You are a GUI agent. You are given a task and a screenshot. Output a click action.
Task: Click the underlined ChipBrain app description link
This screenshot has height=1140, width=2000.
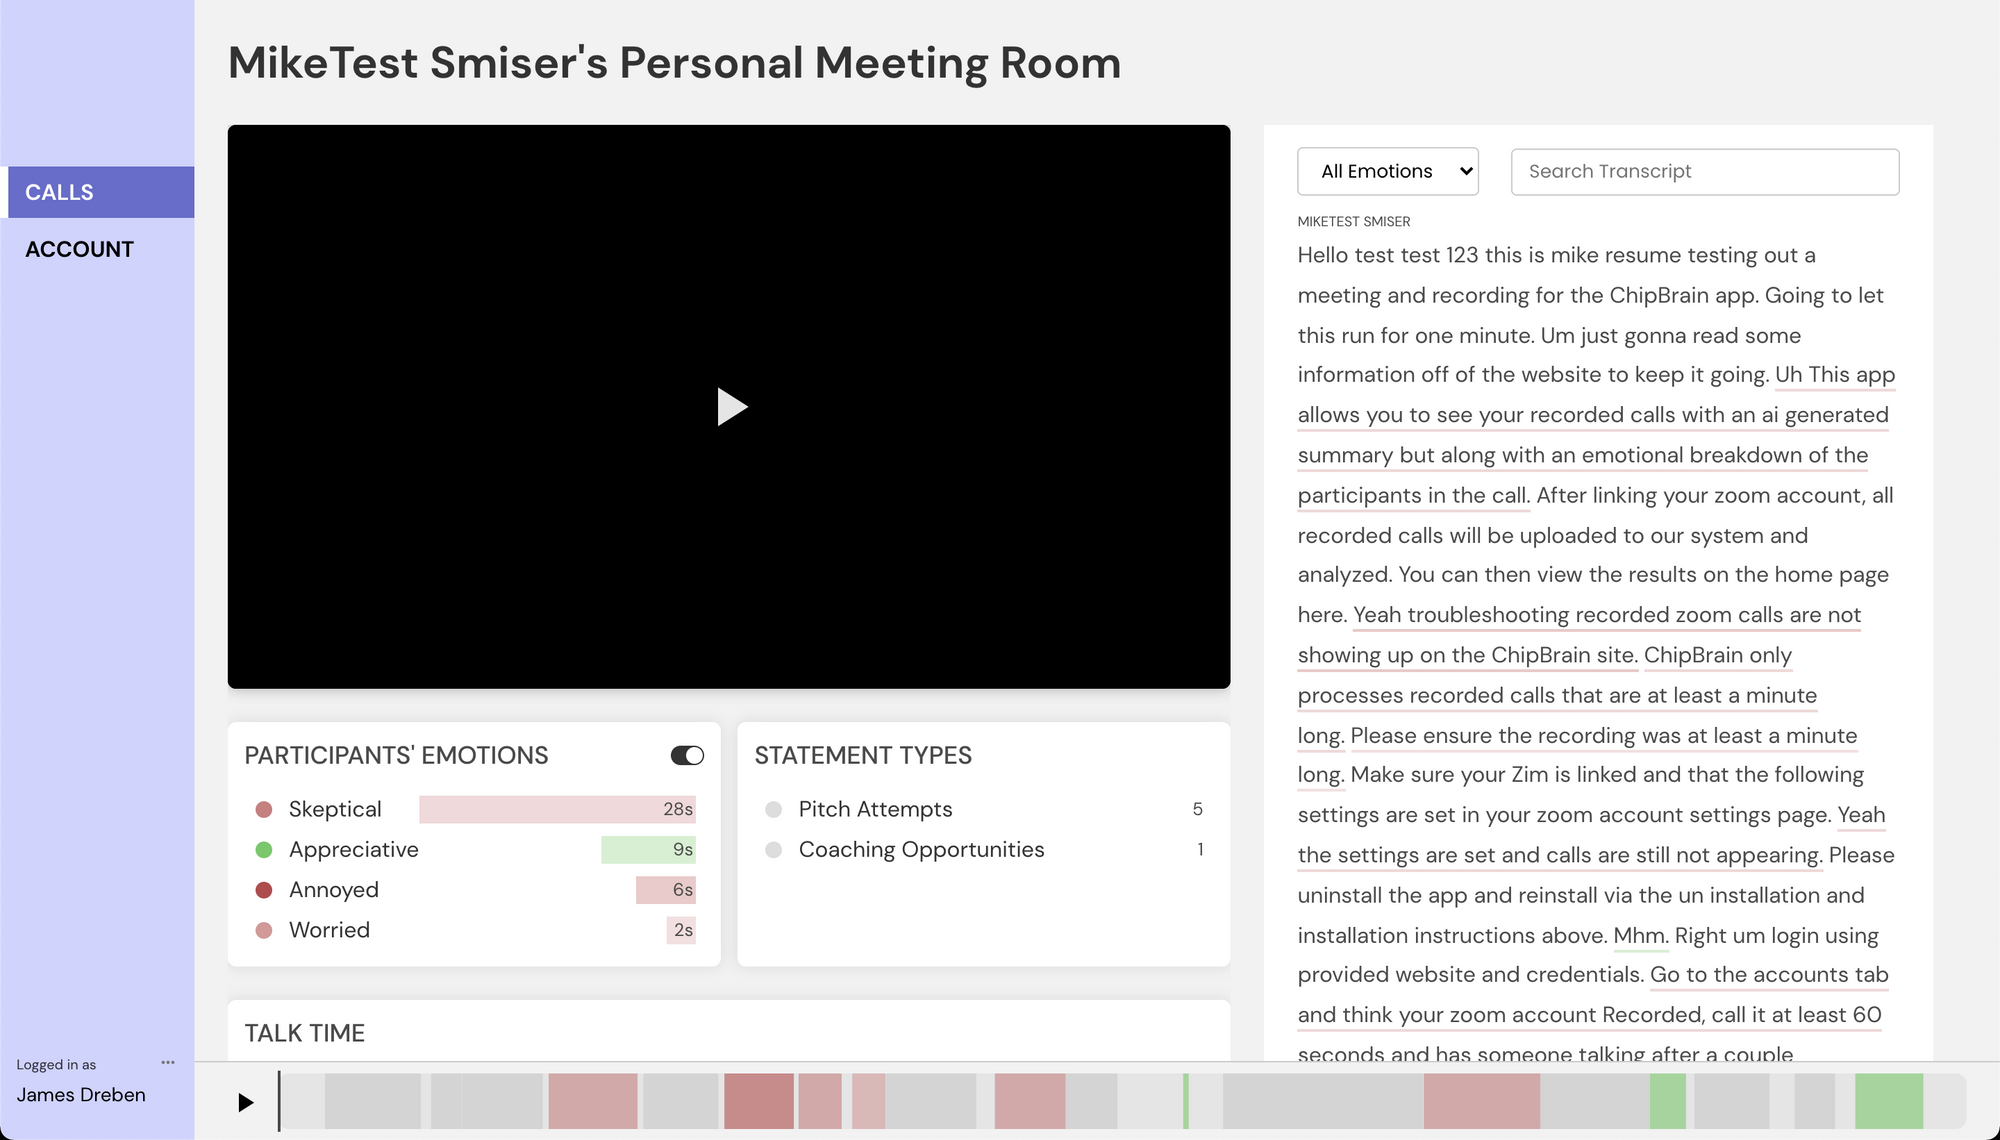tap(1593, 413)
